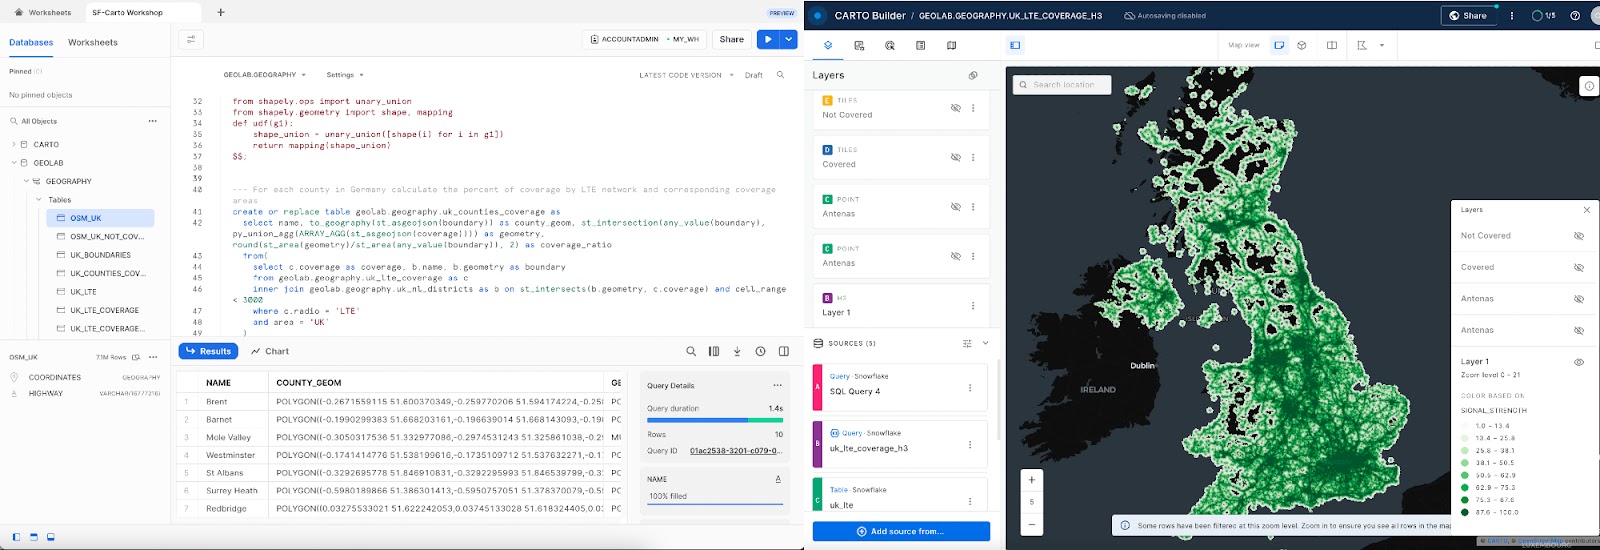
Task: Click the Share button in CARTO Builder
Action: pos(1468,16)
